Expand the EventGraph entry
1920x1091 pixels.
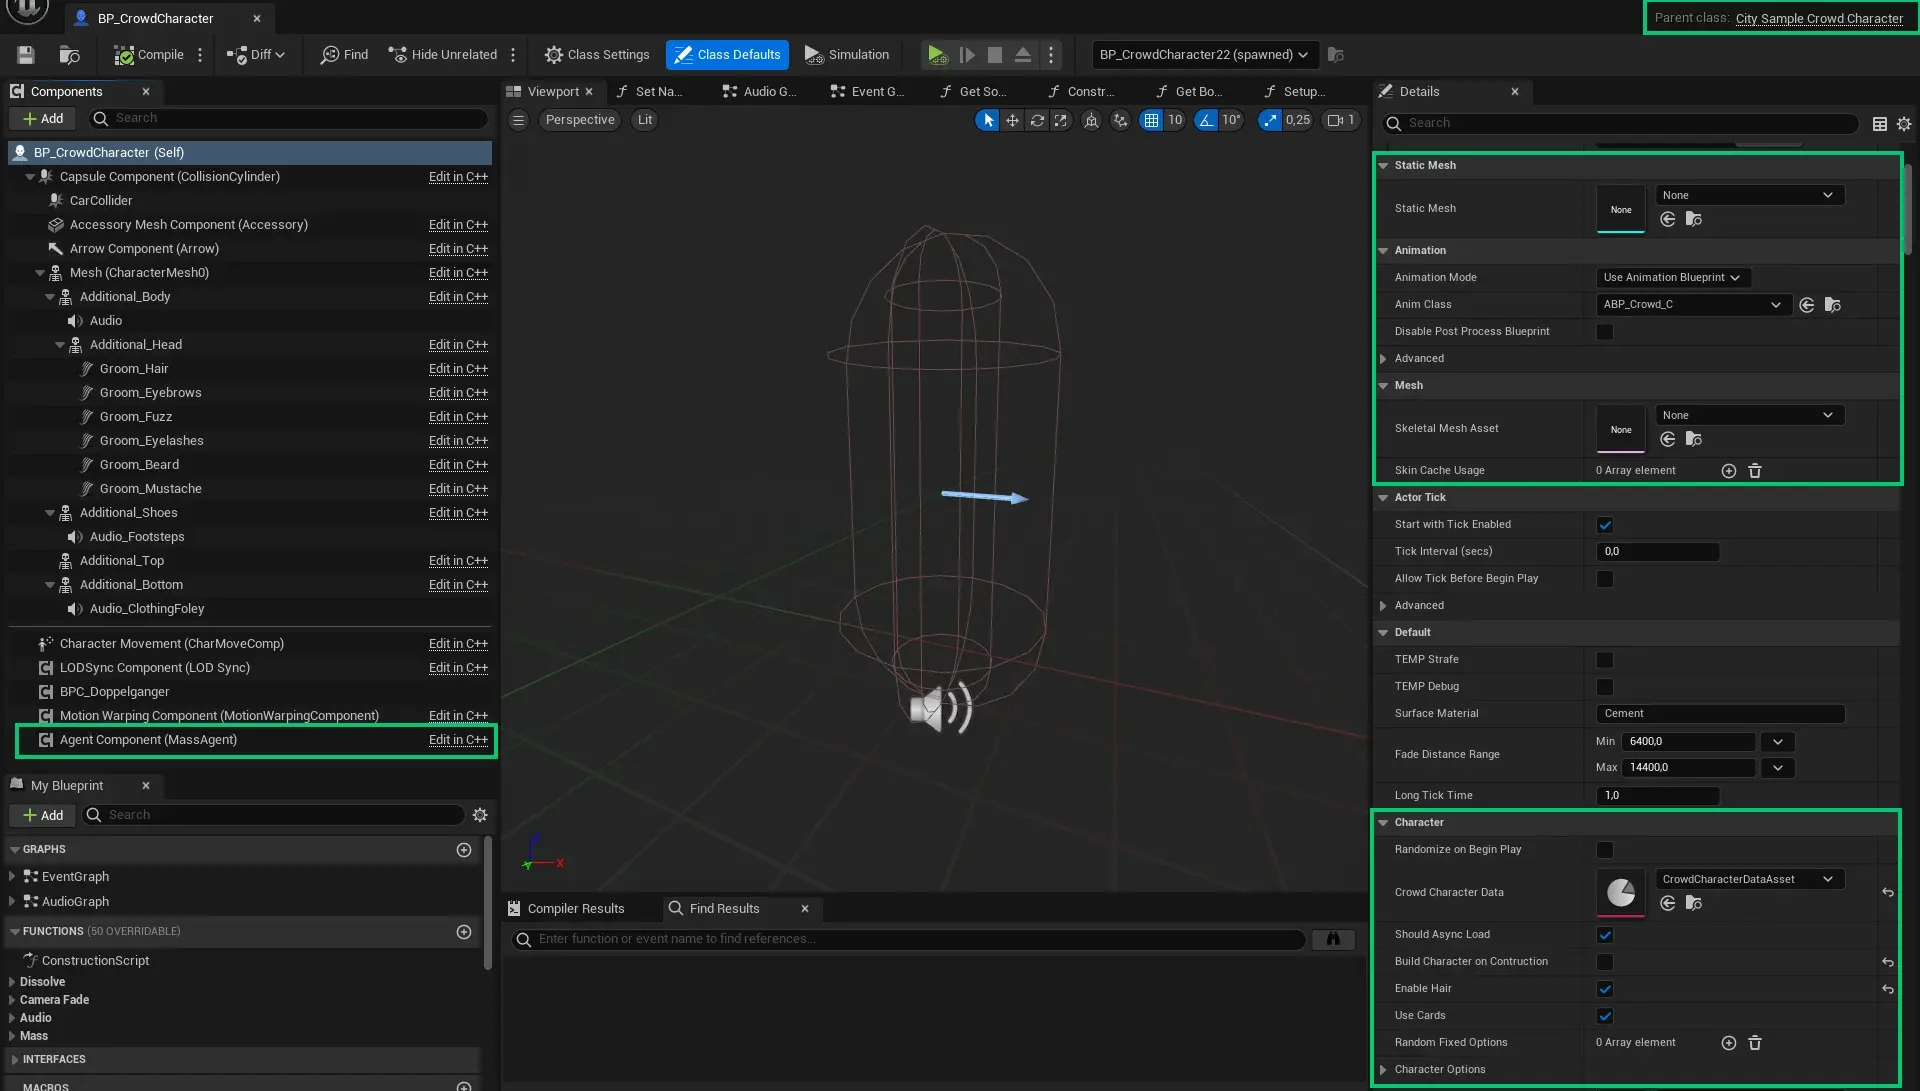11,876
